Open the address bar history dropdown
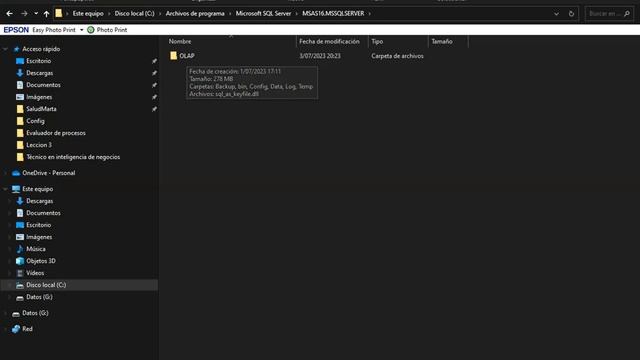 pyautogui.click(x=556, y=14)
